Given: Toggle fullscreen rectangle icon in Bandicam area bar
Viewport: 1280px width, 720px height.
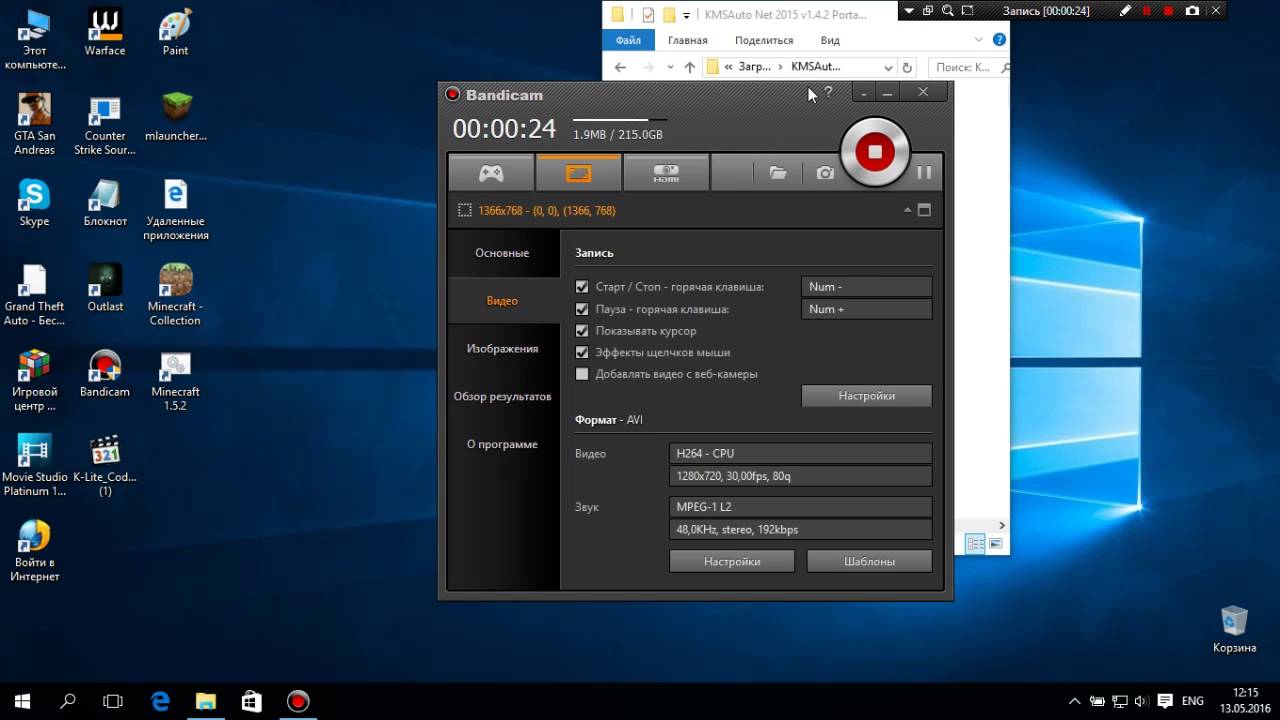Looking at the screenshot, I should [924, 211].
